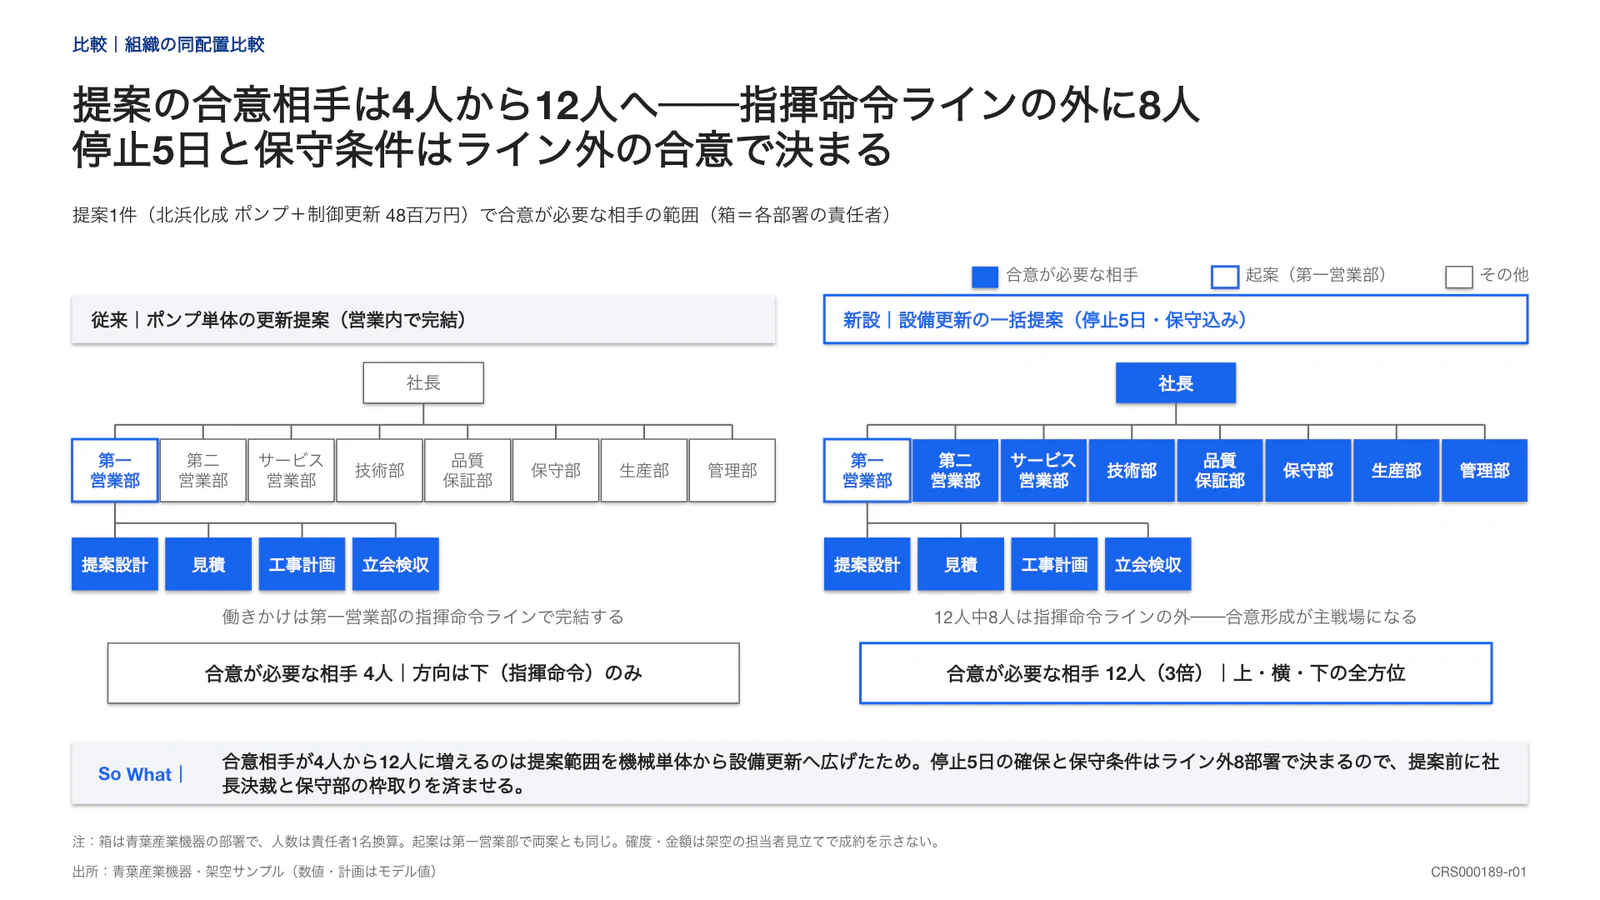Select 提案設計 box under the 新設 chart
Screen dimensions: 1600x900
click(x=867, y=564)
